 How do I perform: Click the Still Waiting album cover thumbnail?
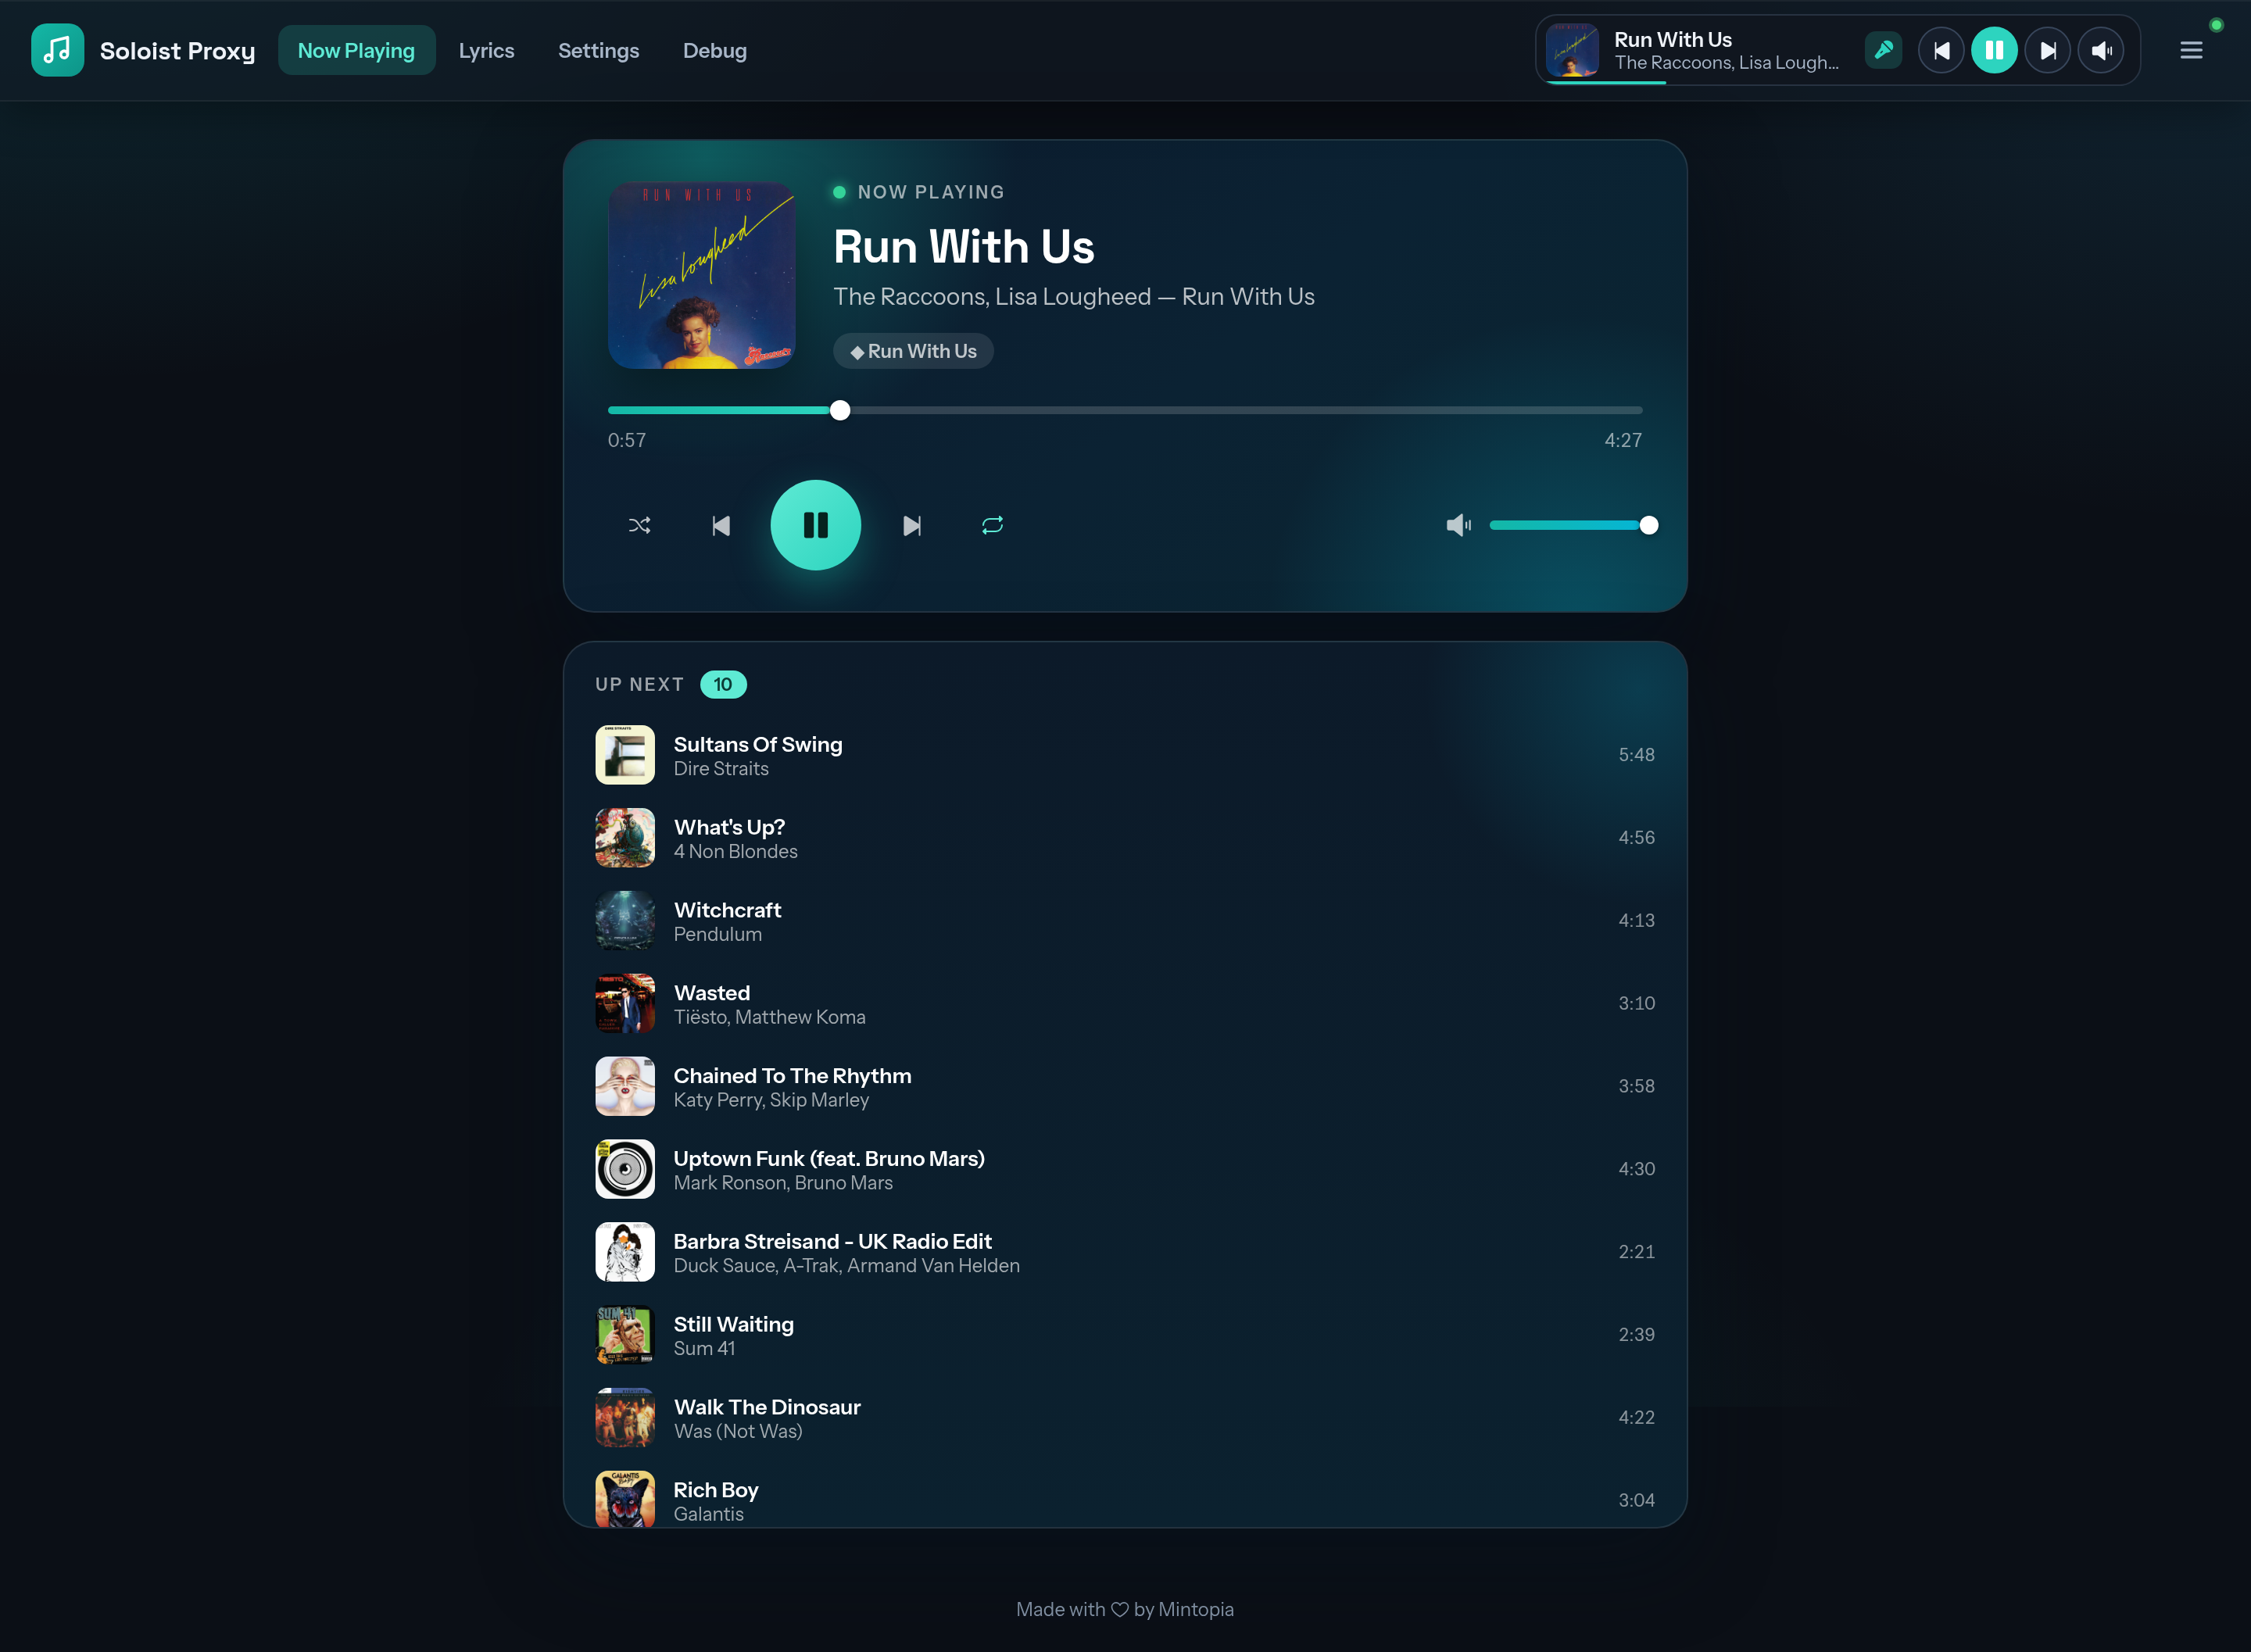coord(625,1335)
